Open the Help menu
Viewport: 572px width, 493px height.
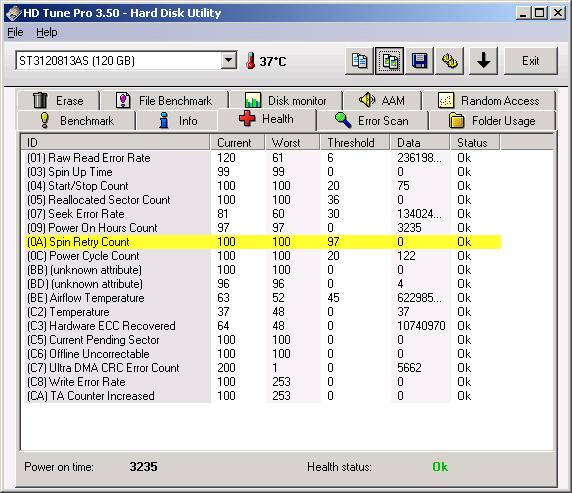pyautogui.click(x=47, y=32)
